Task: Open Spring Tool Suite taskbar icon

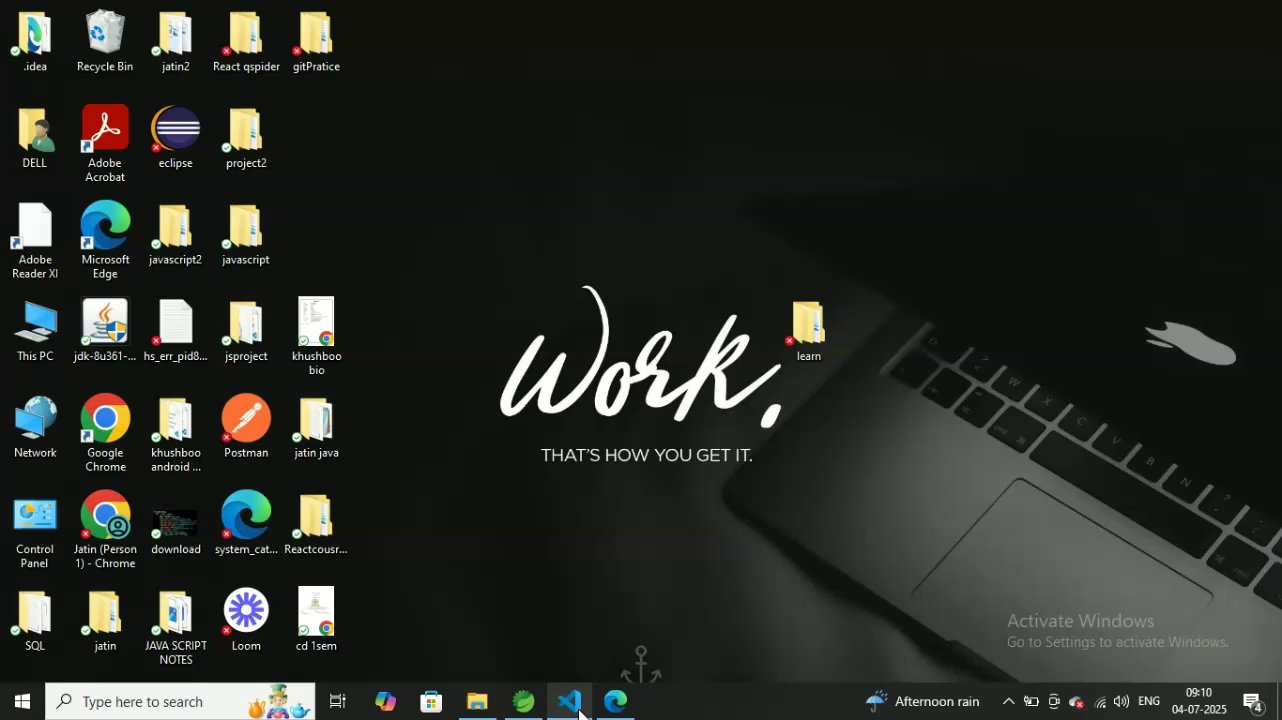Action: click(x=523, y=702)
